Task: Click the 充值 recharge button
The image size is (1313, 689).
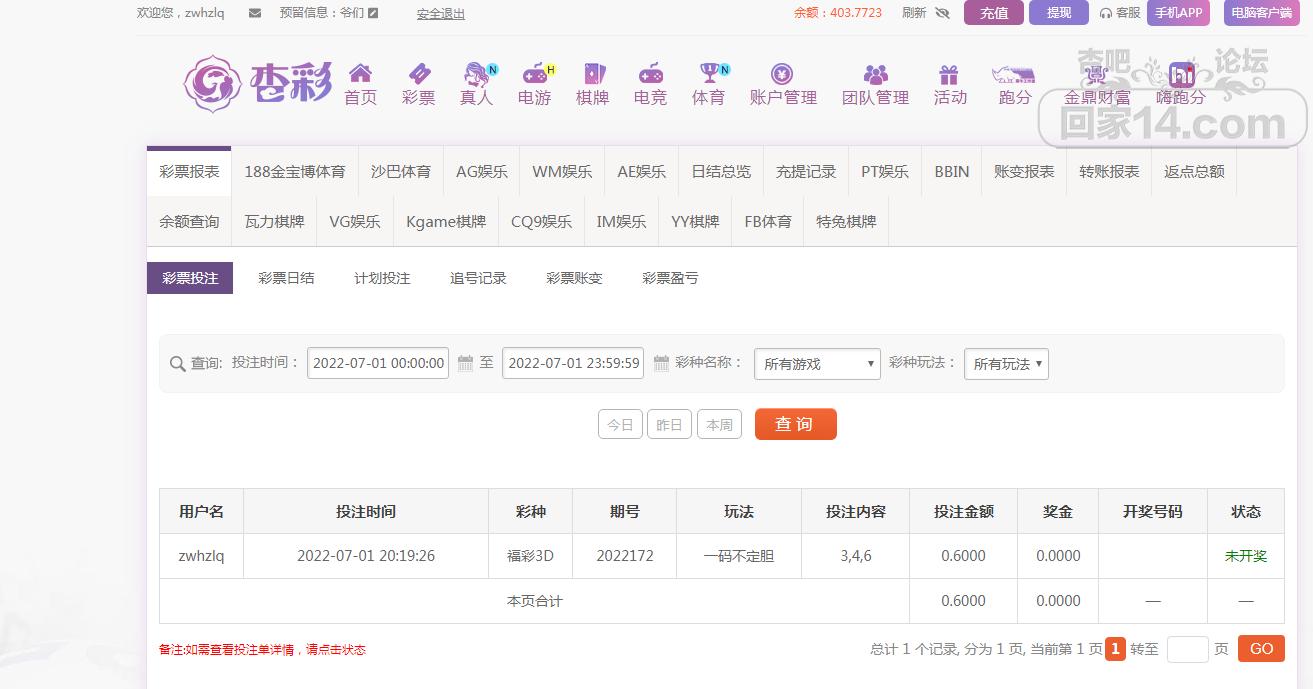Action: tap(994, 13)
